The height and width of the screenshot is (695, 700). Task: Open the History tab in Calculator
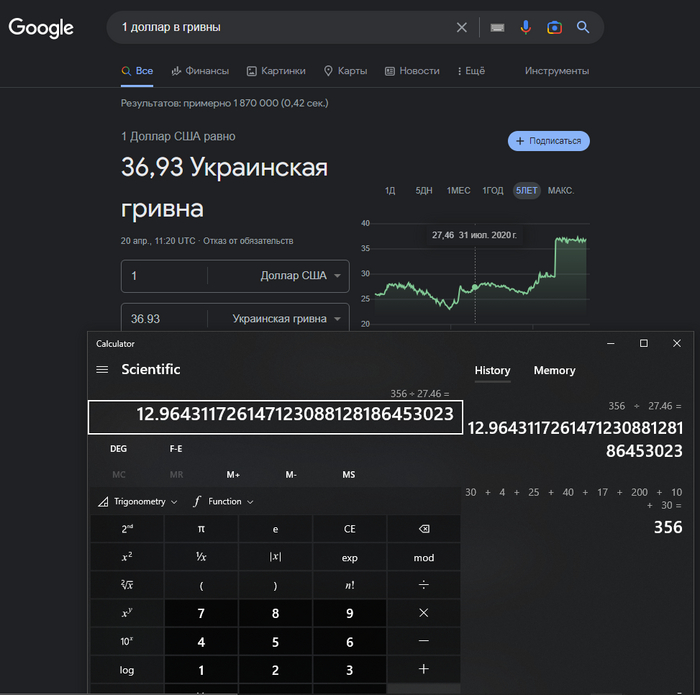[492, 370]
